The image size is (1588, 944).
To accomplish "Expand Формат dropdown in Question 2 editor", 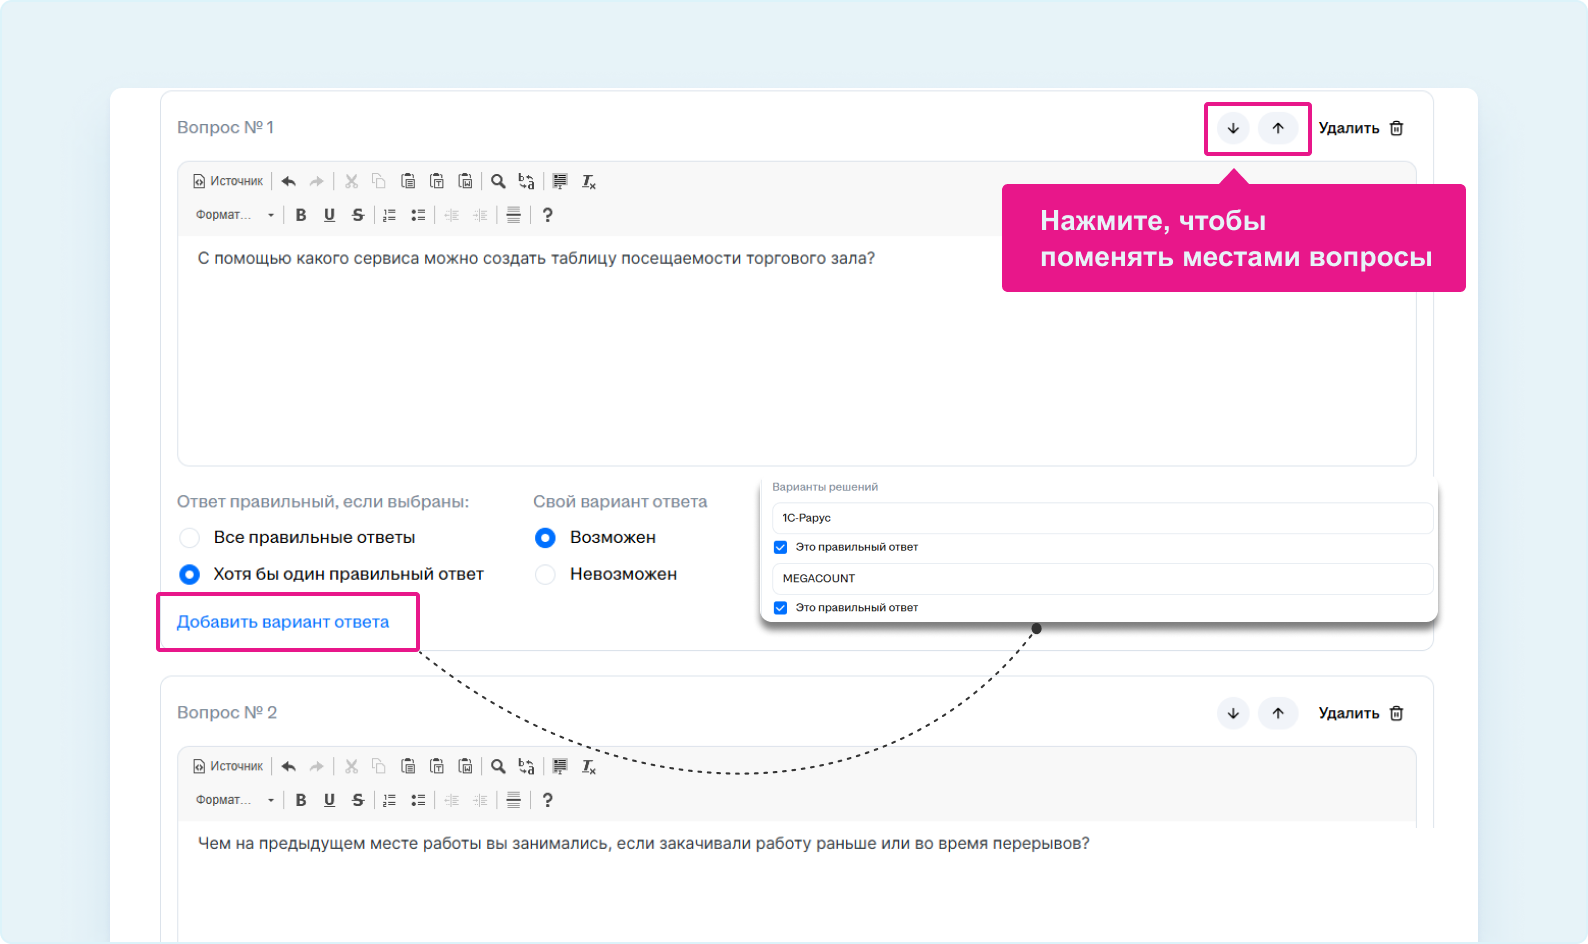I will click(x=235, y=800).
